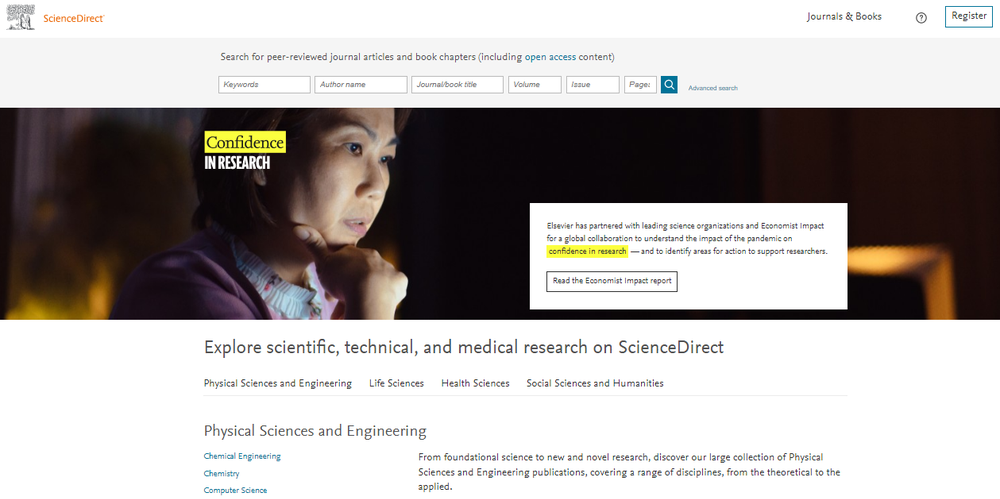Open Advanced search link
This screenshot has height=499, width=1000.
pyautogui.click(x=713, y=88)
